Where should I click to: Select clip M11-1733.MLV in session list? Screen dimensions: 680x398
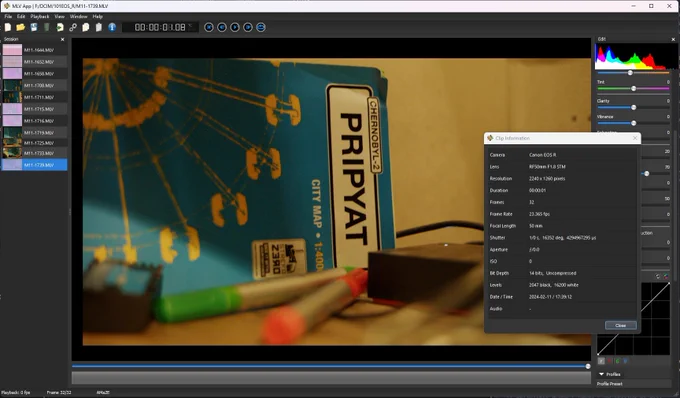[x=34, y=153]
